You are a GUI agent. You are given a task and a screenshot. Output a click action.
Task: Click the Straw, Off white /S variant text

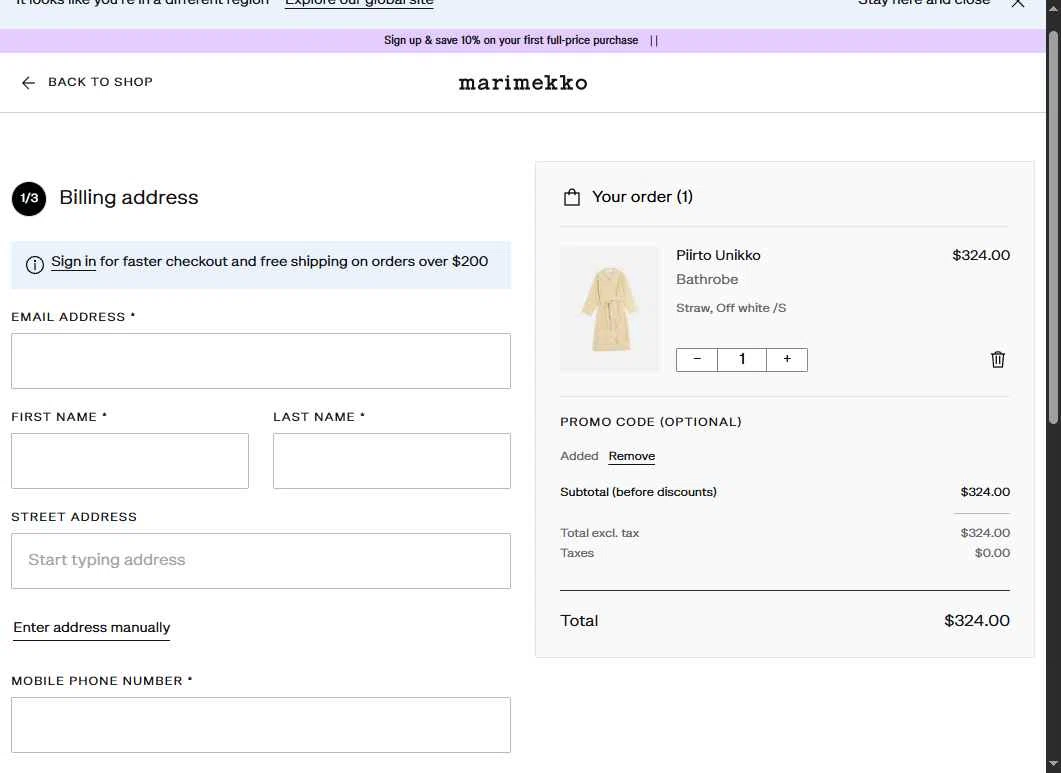coord(731,308)
